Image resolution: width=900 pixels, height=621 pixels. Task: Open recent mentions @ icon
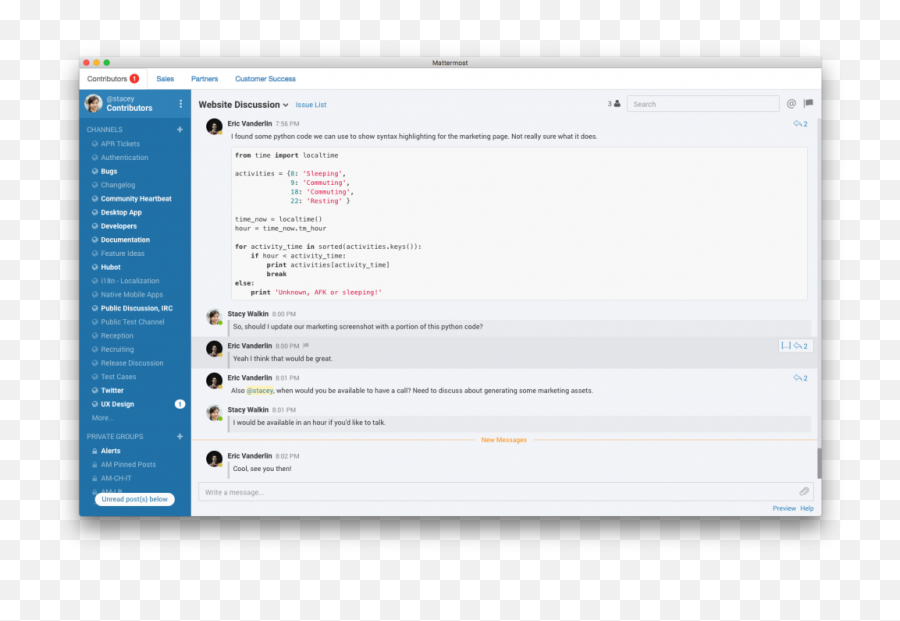[x=792, y=104]
